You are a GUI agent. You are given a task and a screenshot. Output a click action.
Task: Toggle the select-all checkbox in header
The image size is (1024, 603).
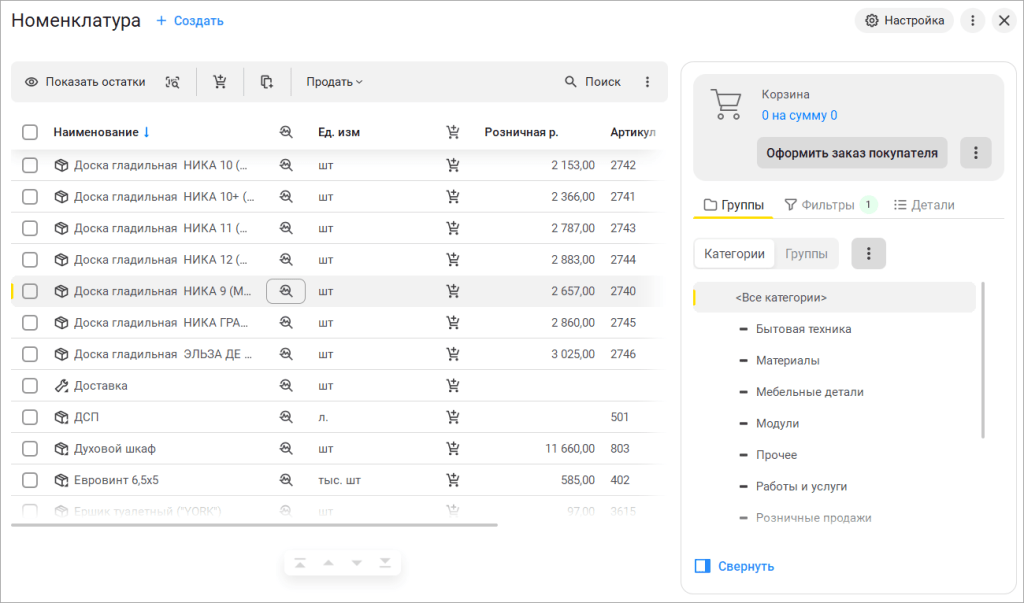30,132
